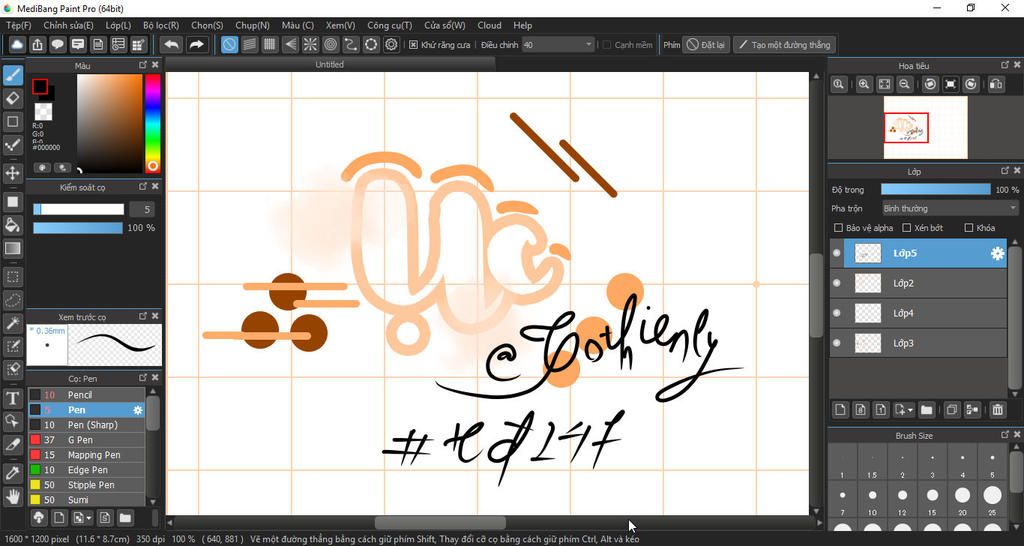Open snap settings gear icon

pos(391,44)
